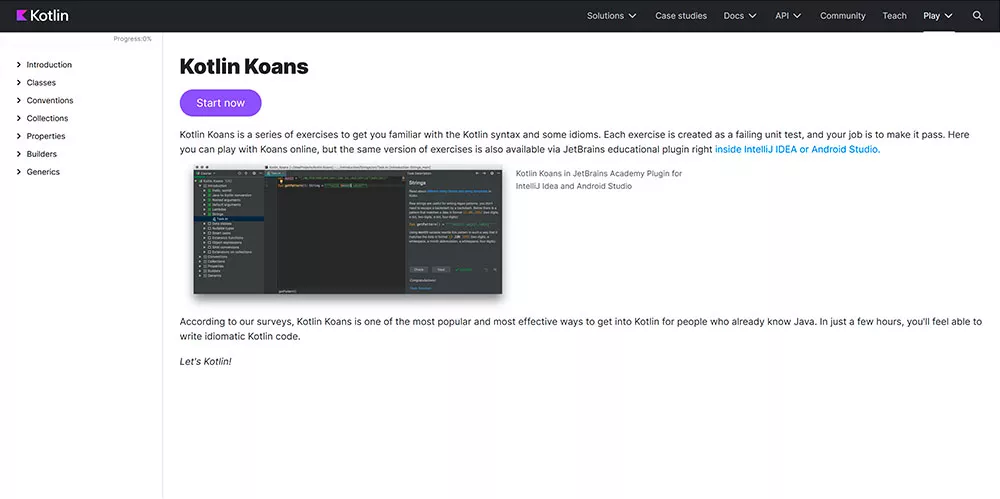Image resolution: width=1000 pixels, height=499 pixels.
Task: Expand the Introduction chevron in sidebar
Action: [19, 64]
